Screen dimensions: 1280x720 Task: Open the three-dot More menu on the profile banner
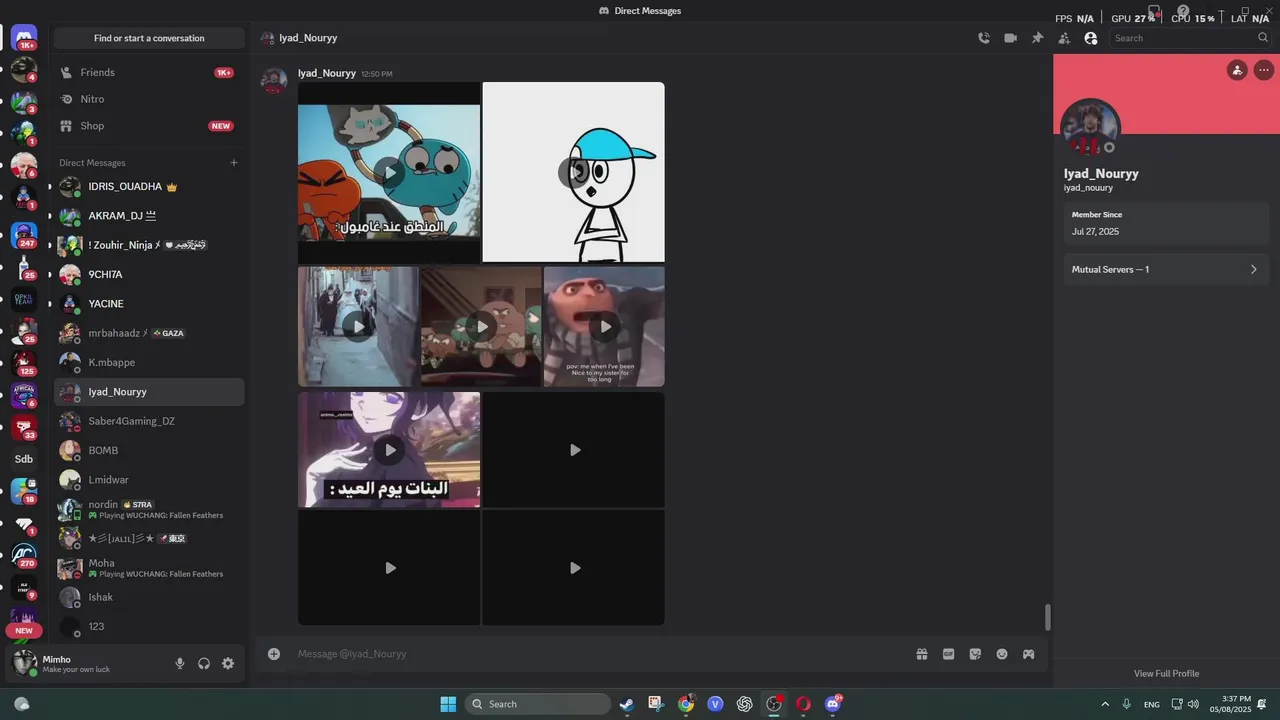click(x=1264, y=70)
